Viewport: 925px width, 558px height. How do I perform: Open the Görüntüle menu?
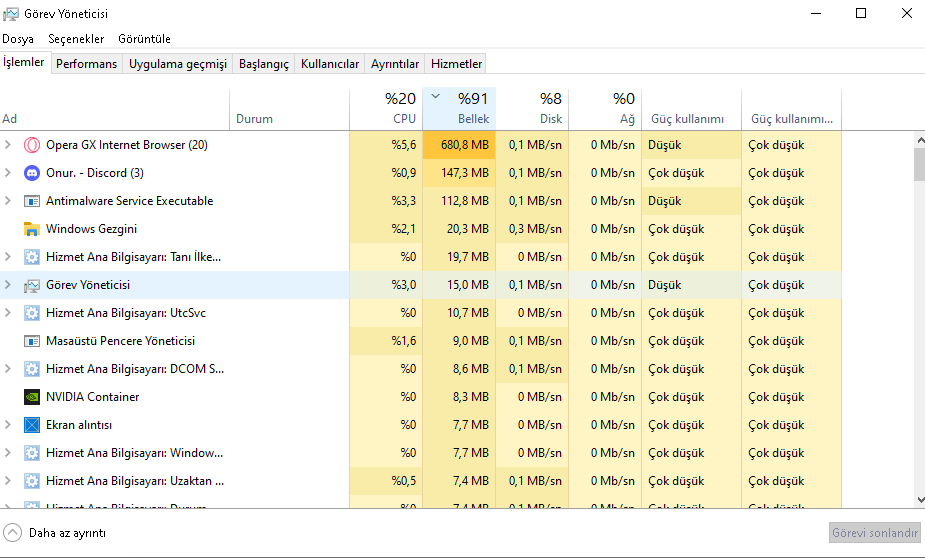pyautogui.click(x=144, y=39)
